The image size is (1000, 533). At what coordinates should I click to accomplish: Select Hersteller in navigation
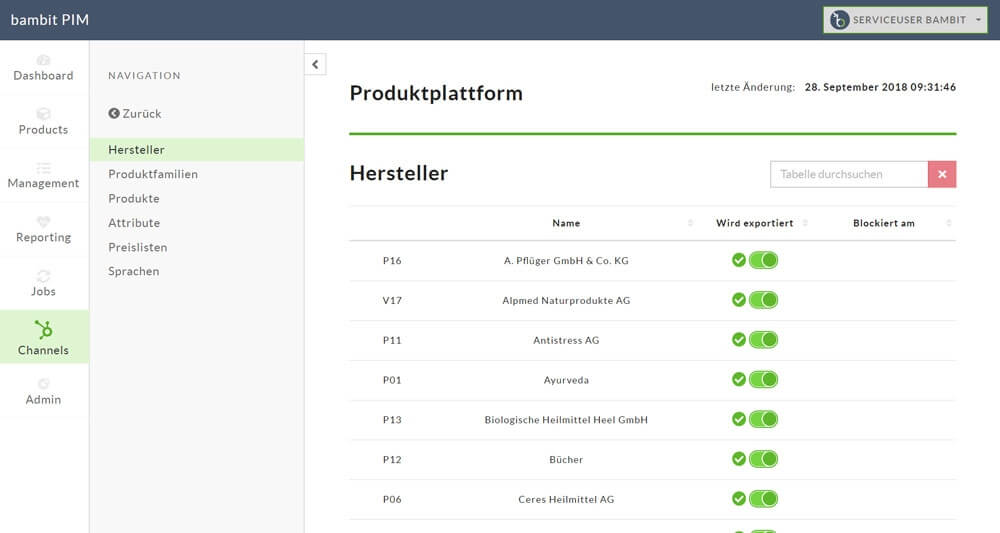196,150
